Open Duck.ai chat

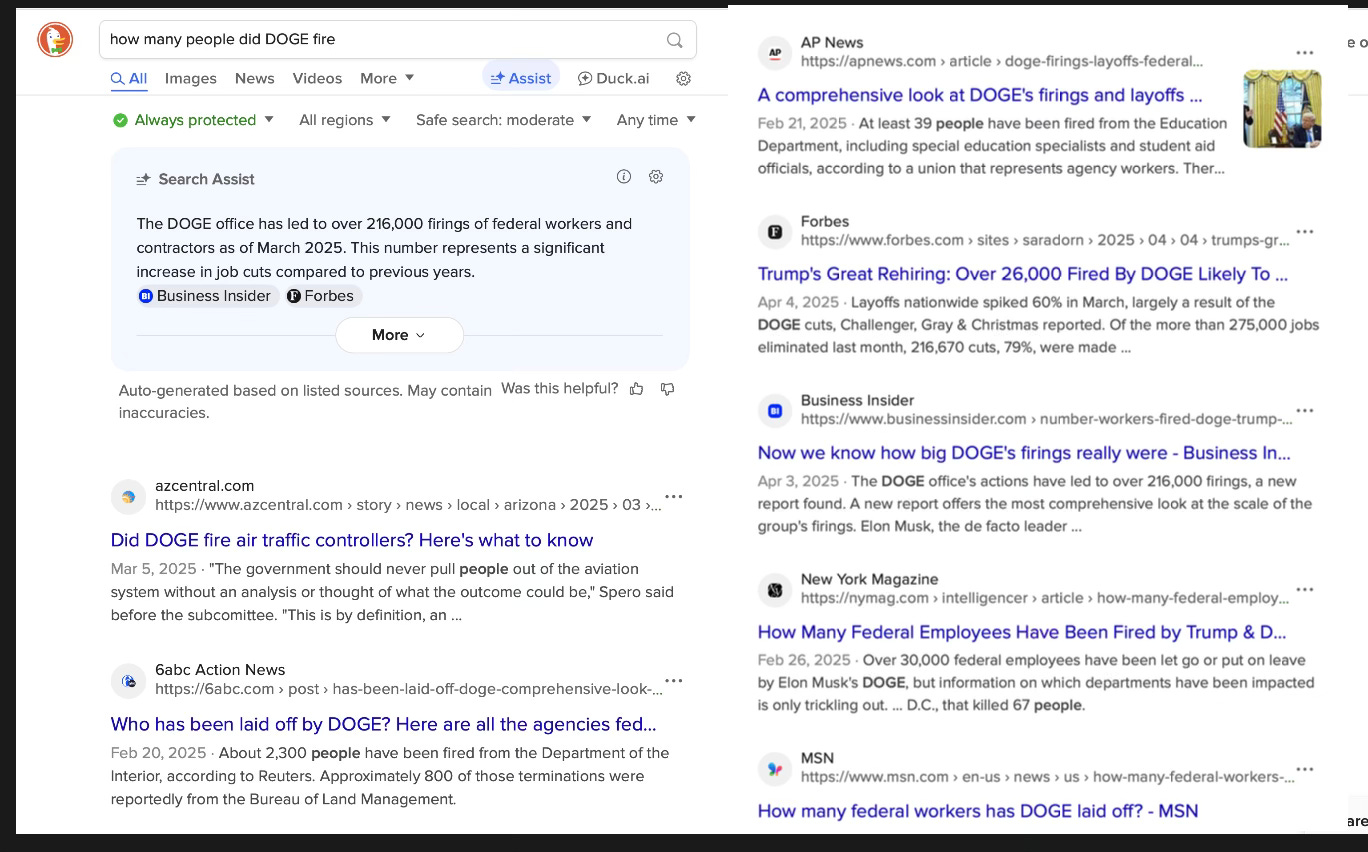coord(613,78)
